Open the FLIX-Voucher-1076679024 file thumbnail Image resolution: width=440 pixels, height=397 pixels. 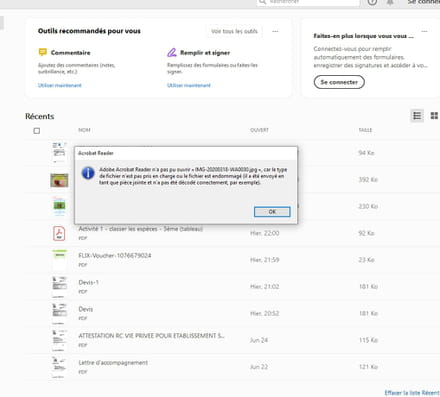[59, 260]
